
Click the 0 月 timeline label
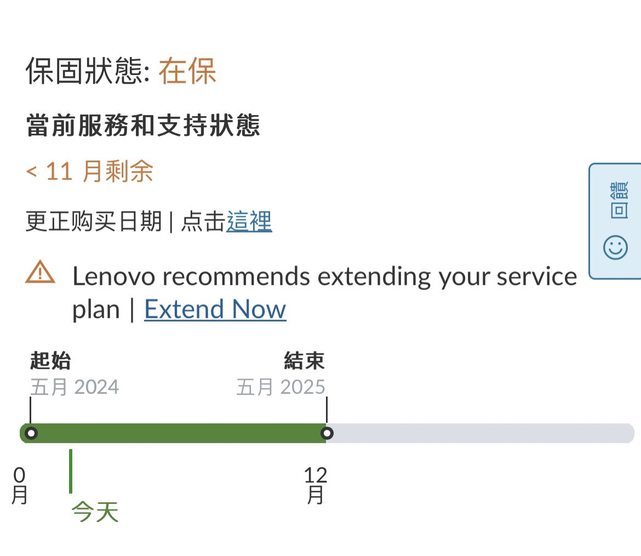(x=20, y=485)
